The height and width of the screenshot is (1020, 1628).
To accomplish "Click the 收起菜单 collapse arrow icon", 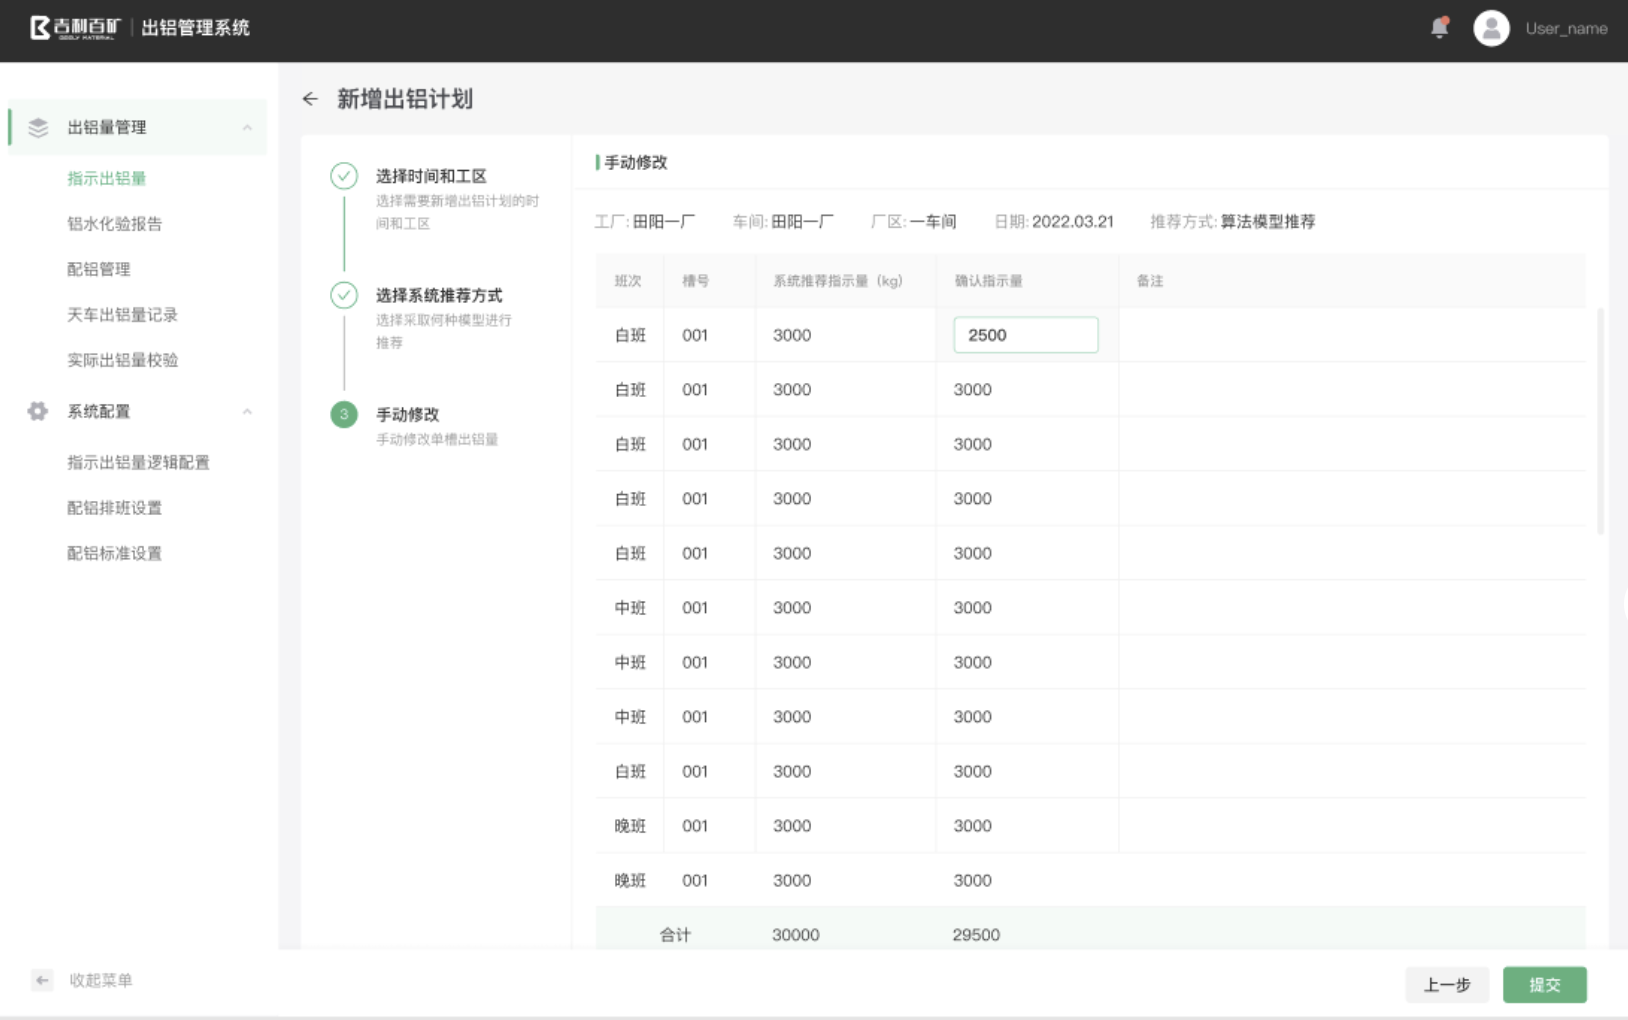I will [x=42, y=980].
